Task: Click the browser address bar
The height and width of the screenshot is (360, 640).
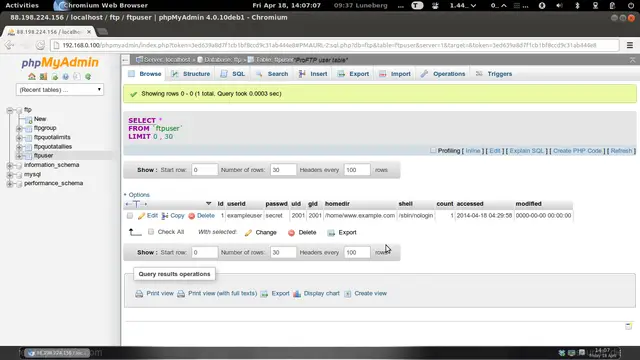Action: 335,45
